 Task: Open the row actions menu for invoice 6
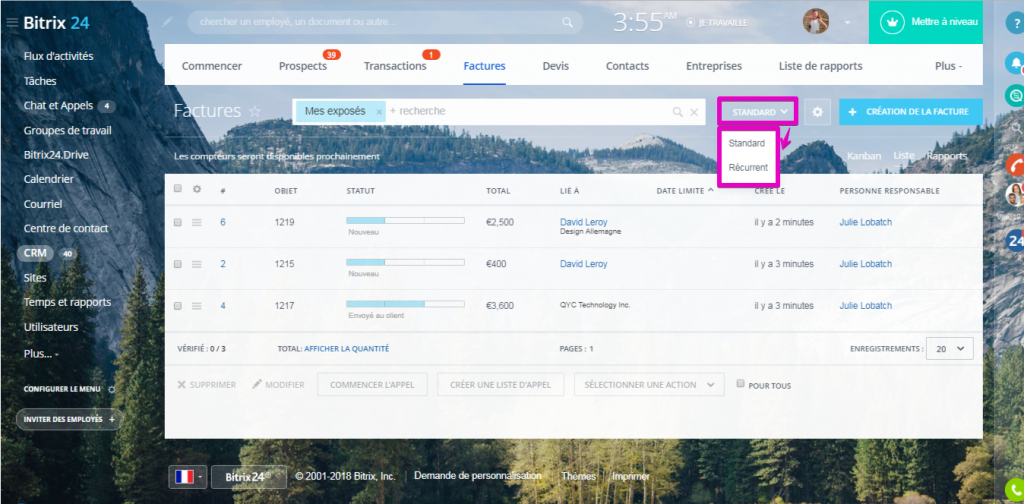pos(197,223)
